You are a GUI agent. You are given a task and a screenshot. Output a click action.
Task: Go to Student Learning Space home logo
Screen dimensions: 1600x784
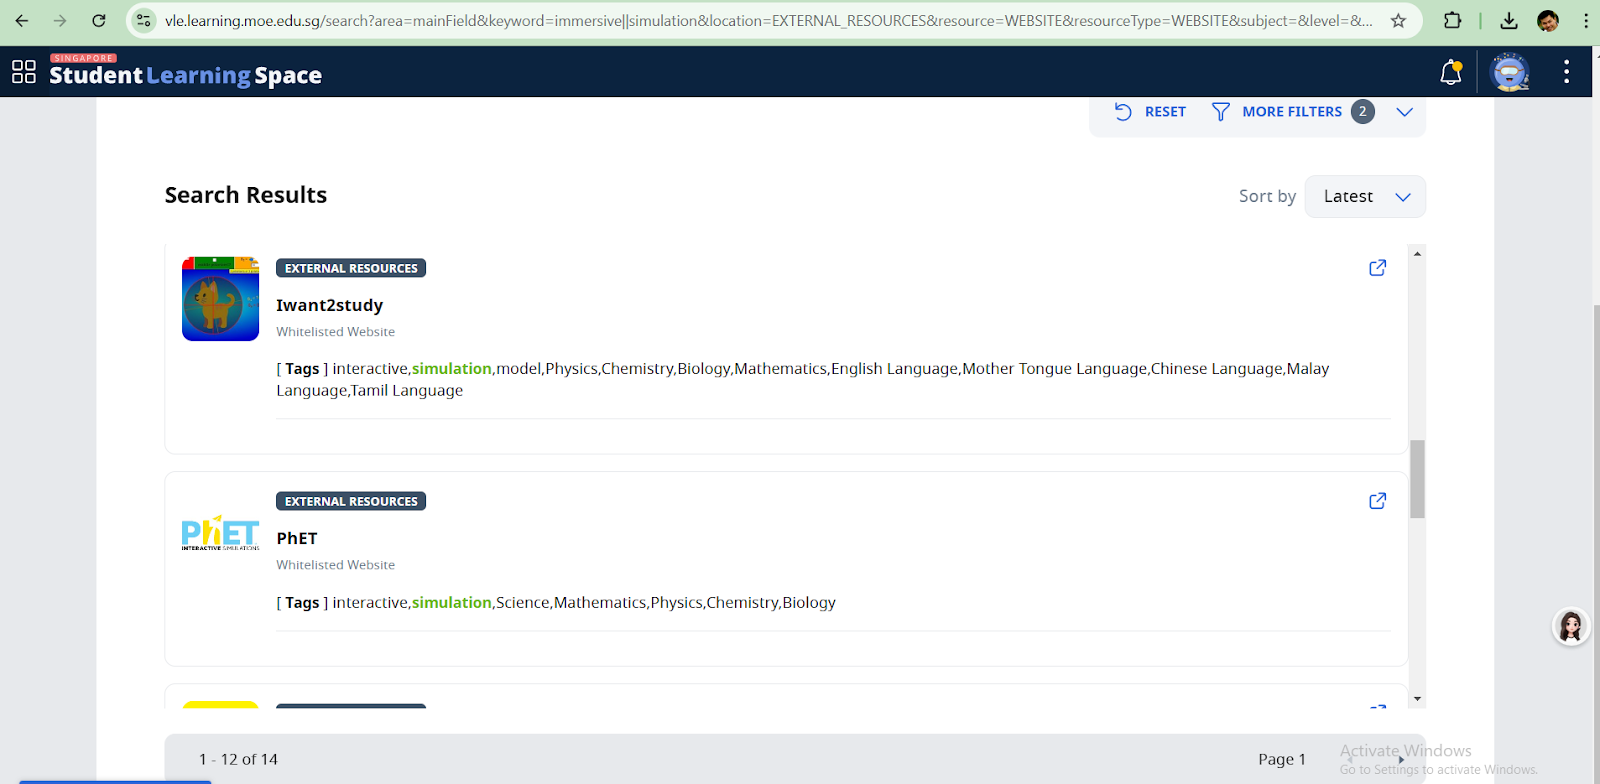click(x=186, y=72)
